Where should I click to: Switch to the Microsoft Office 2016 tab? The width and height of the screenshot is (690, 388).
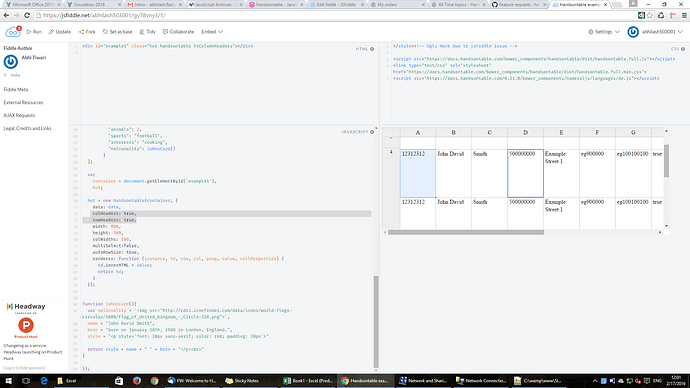tap(32, 4)
